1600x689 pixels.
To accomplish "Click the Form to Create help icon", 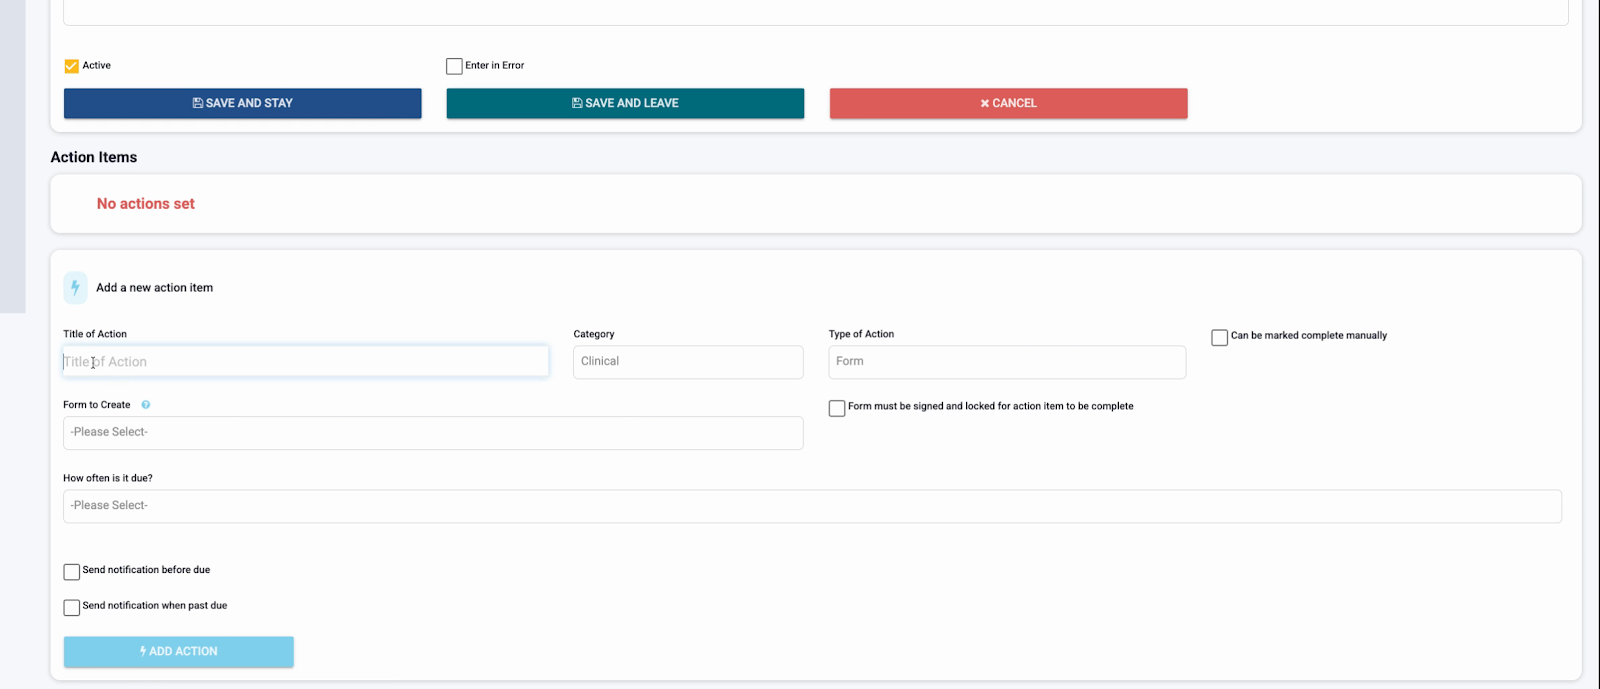I will click(146, 405).
